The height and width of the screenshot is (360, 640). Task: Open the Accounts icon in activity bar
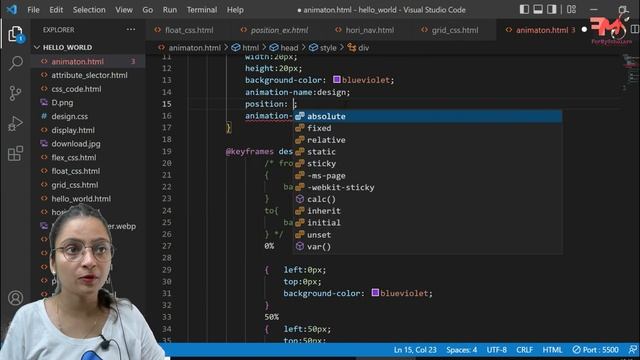coord(16,298)
